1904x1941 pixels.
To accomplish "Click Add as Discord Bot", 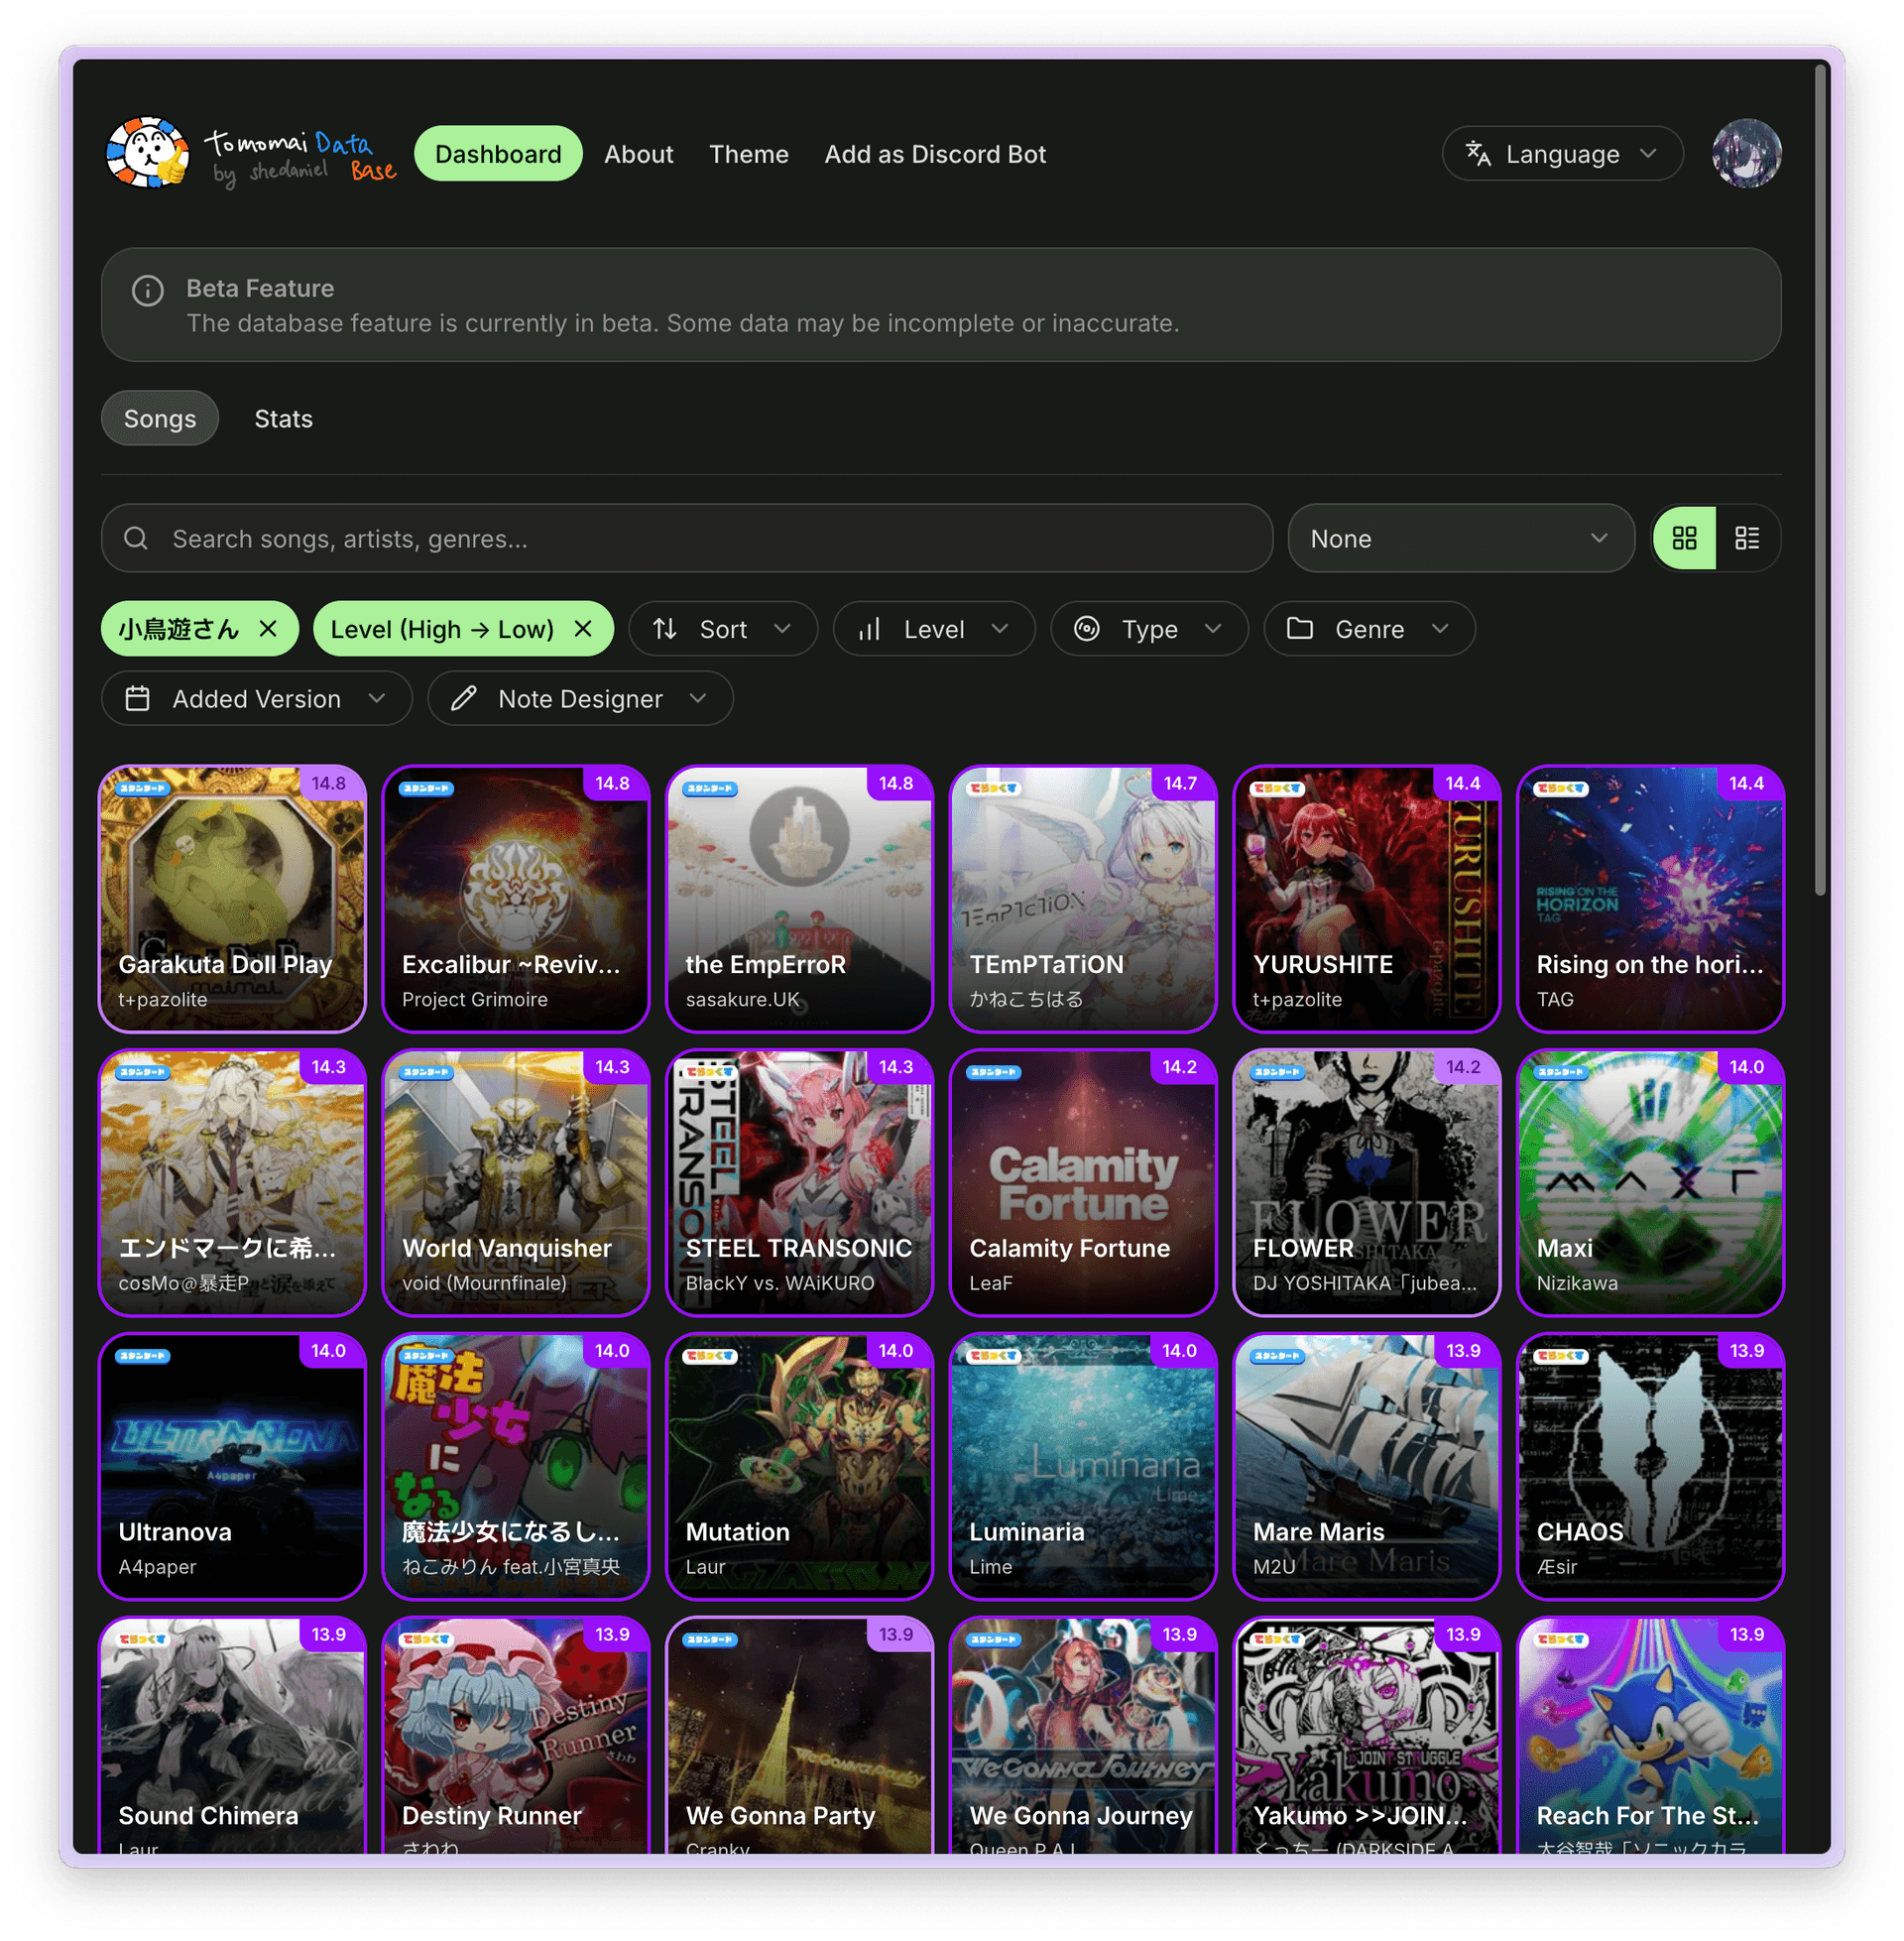I will 934,154.
